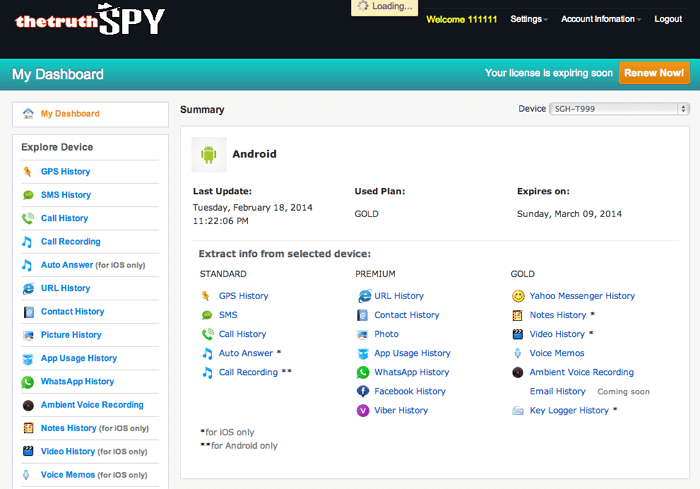Click the Facebook History icon
This screenshot has width=700, height=489.
(364, 391)
